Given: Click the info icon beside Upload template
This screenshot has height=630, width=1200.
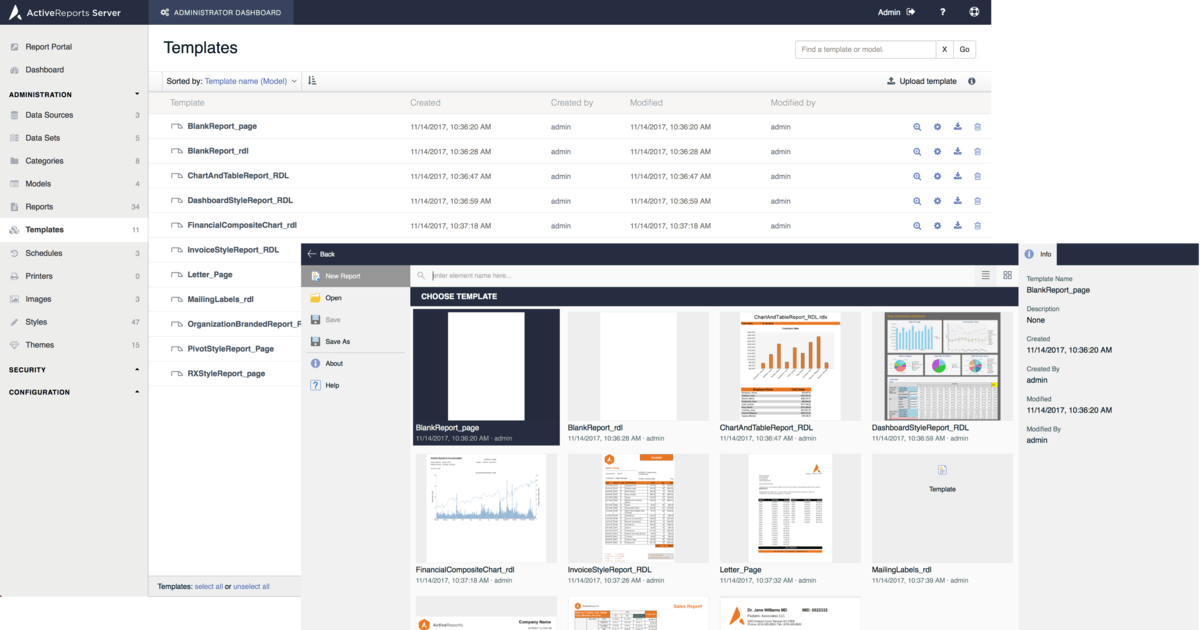Looking at the screenshot, I should click(972, 81).
